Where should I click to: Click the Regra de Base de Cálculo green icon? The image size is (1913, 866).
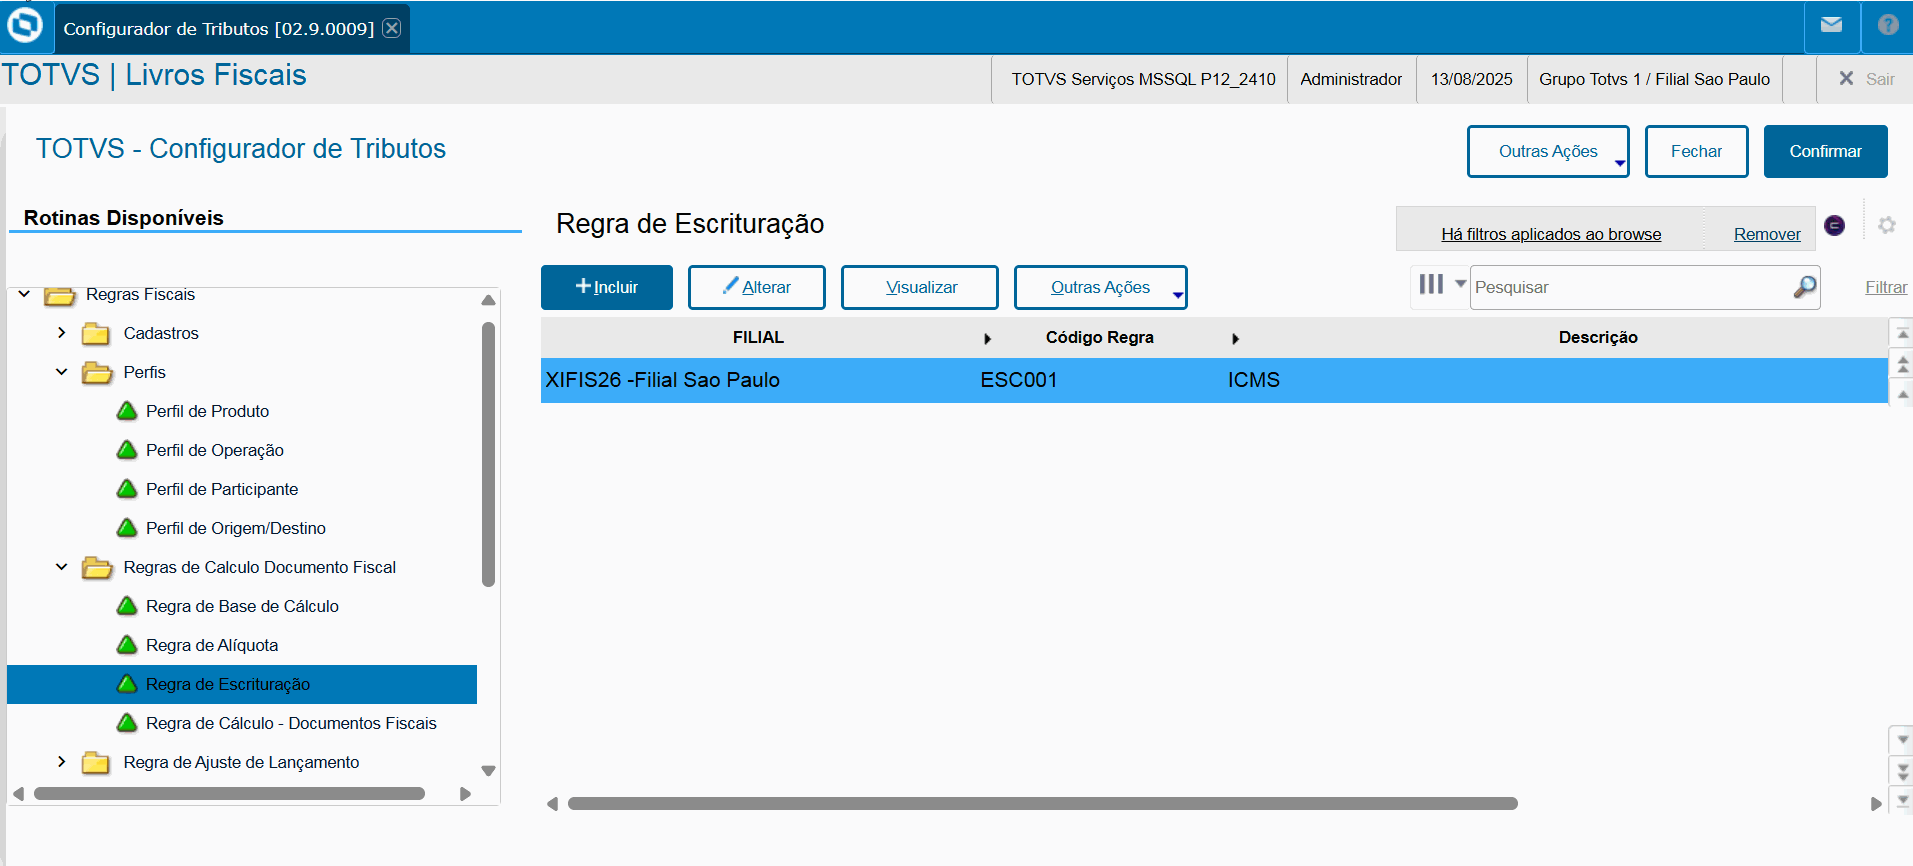click(x=127, y=606)
